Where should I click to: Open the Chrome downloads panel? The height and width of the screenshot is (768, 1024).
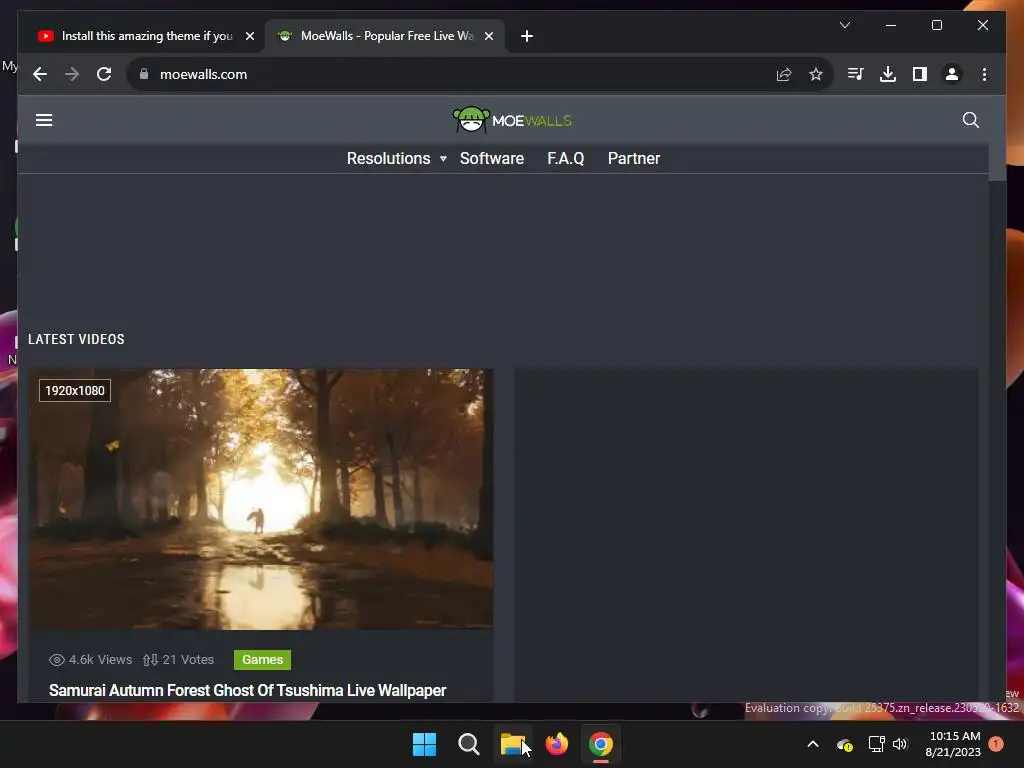pos(888,74)
